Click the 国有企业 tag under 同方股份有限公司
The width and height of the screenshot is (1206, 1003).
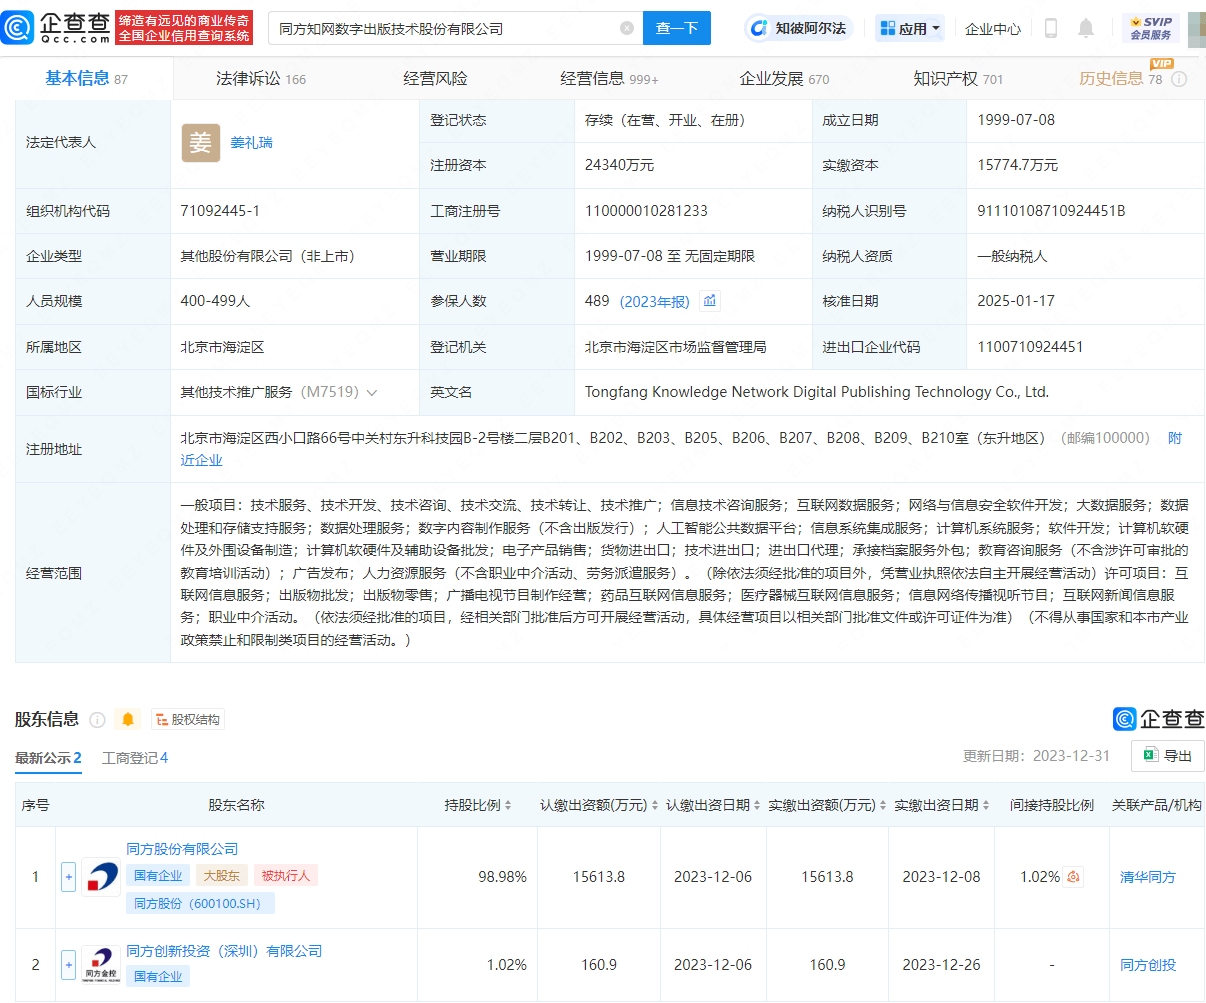[158, 875]
